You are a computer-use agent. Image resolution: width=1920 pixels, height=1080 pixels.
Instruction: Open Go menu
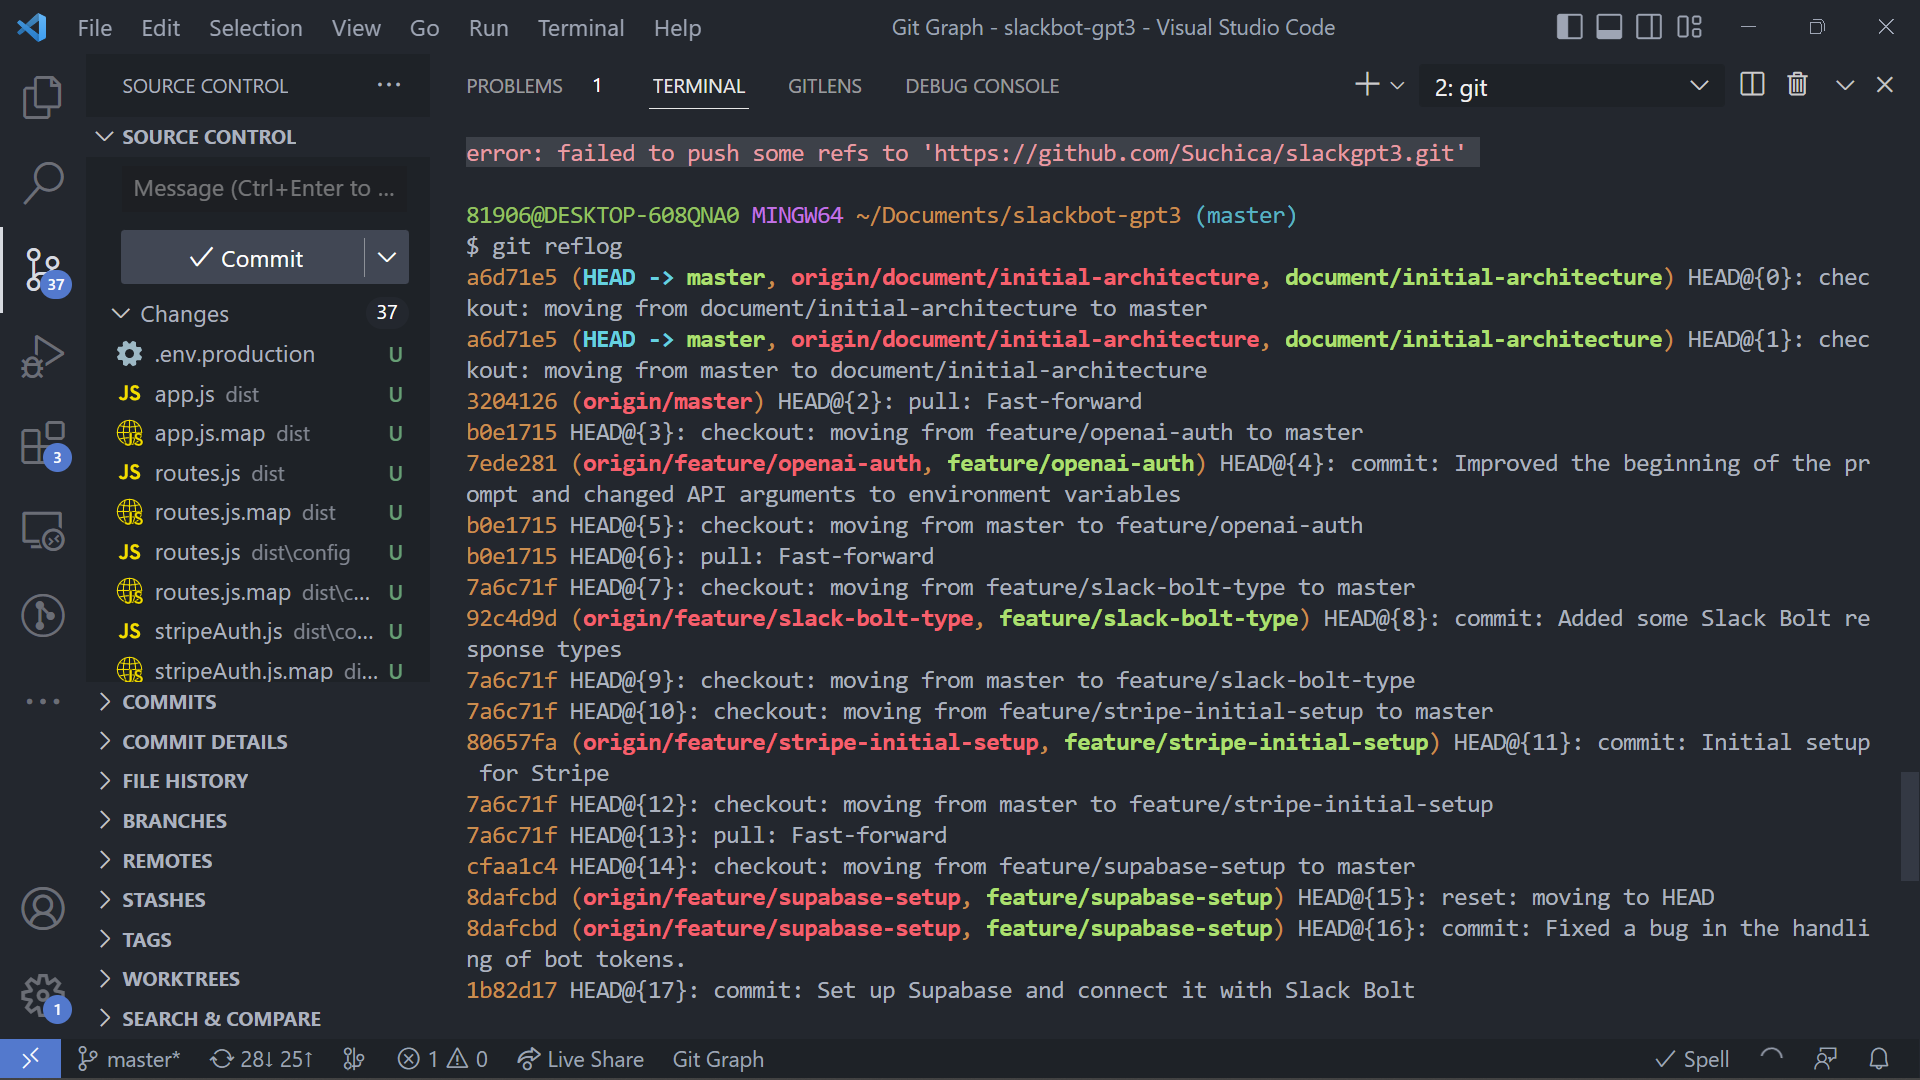point(424,28)
